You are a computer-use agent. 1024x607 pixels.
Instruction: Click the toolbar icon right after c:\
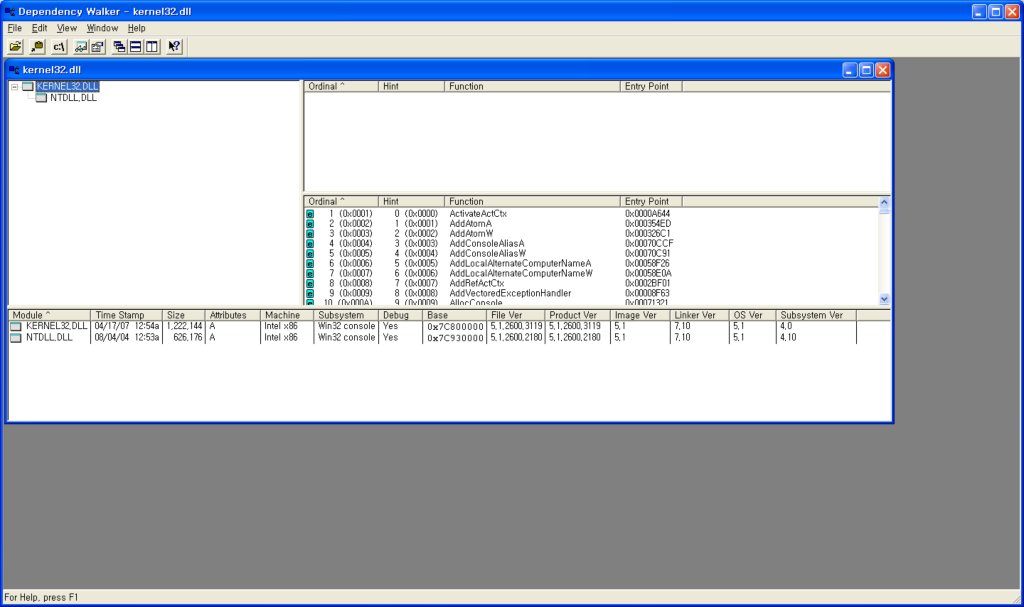tap(81, 46)
